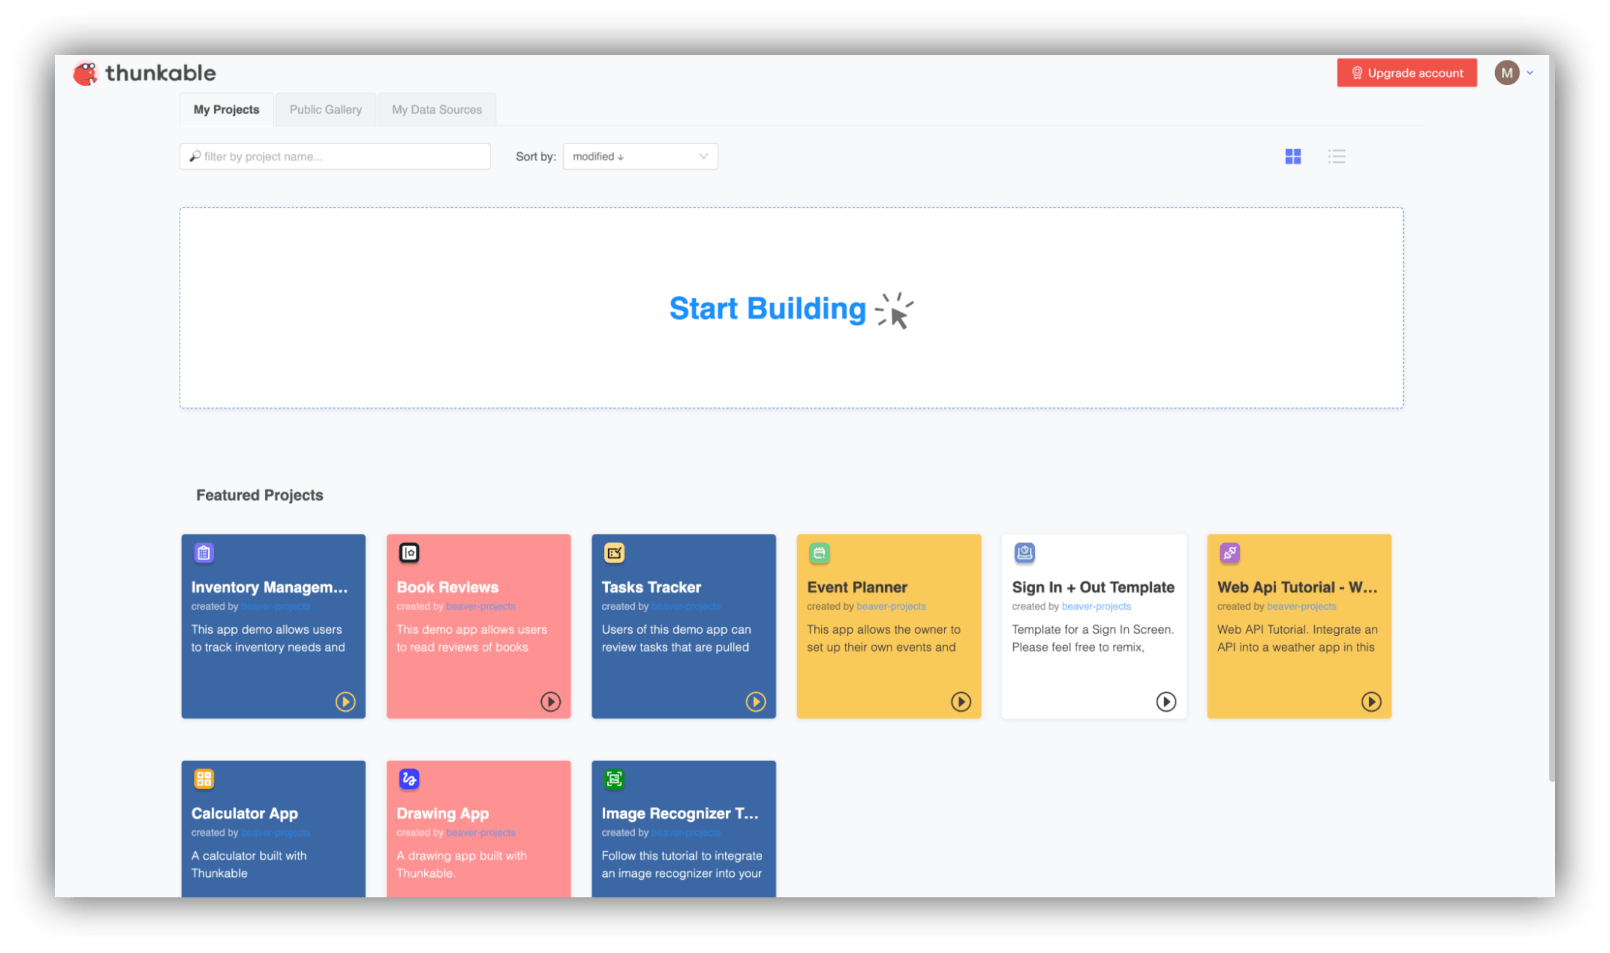Open the Image Recognizer project title

pyautogui.click(x=680, y=814)
